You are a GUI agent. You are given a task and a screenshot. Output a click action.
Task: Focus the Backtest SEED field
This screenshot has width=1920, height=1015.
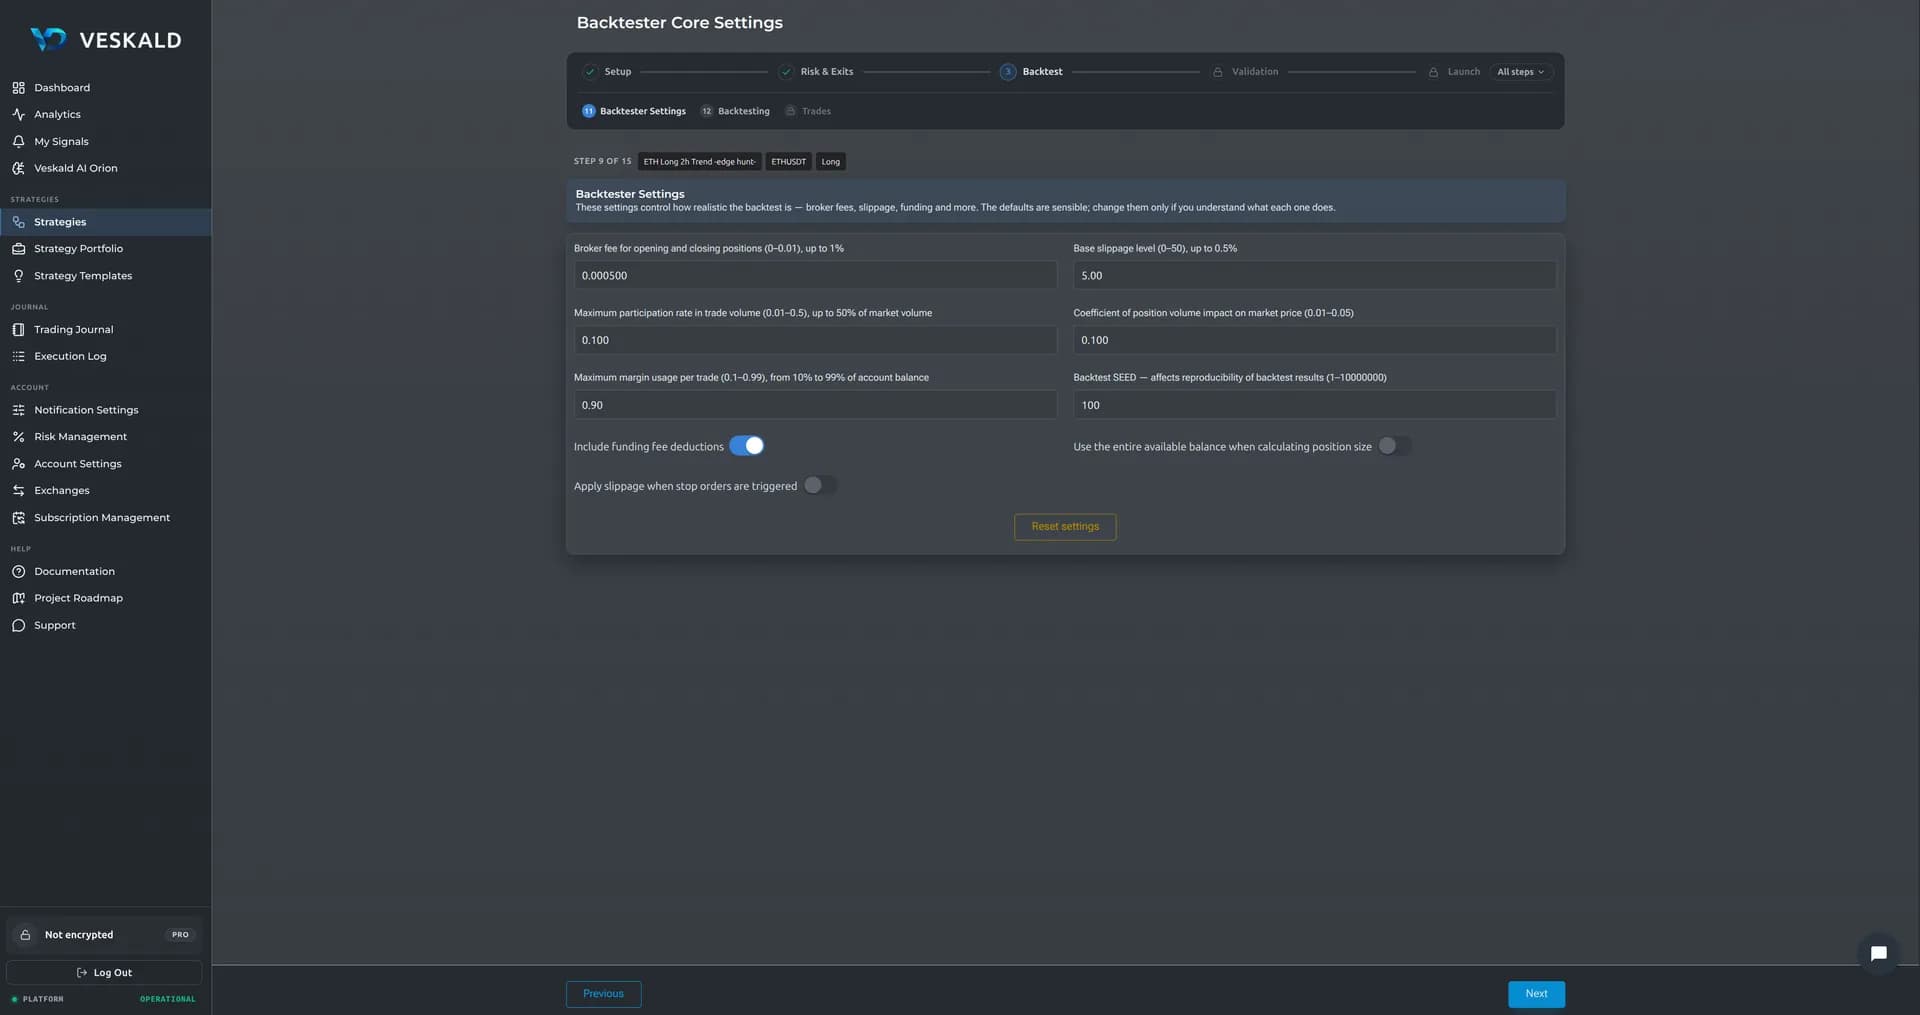click(x=1314, y=405)
